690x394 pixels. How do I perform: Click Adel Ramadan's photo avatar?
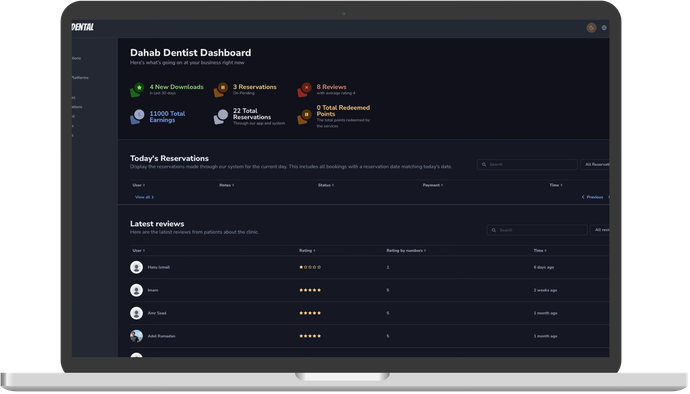pos(136,336)
